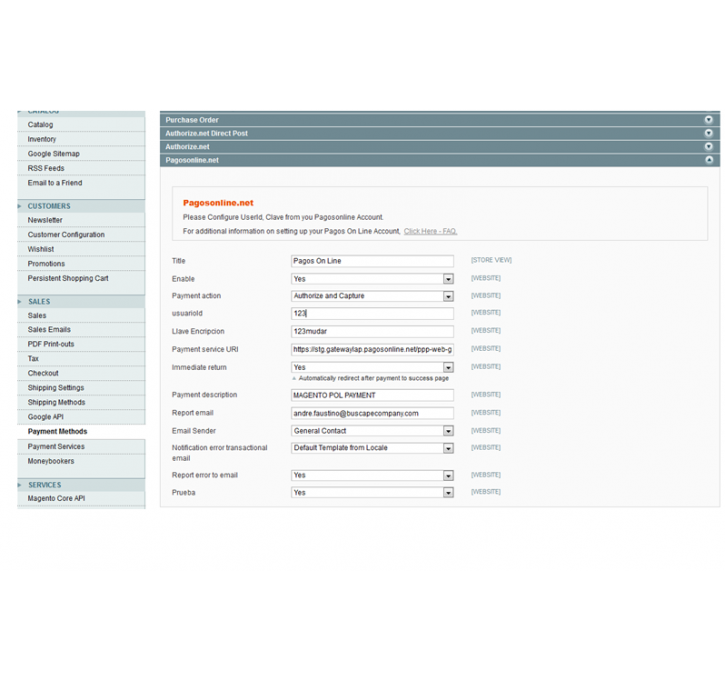Open the Payment action dropdown
This screenshot has width=725, height=680.
[x=372, y=296]
